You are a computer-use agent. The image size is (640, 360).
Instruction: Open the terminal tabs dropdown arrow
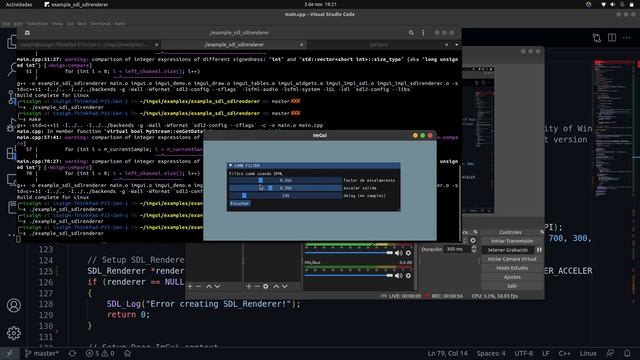[x=456, y=44]
